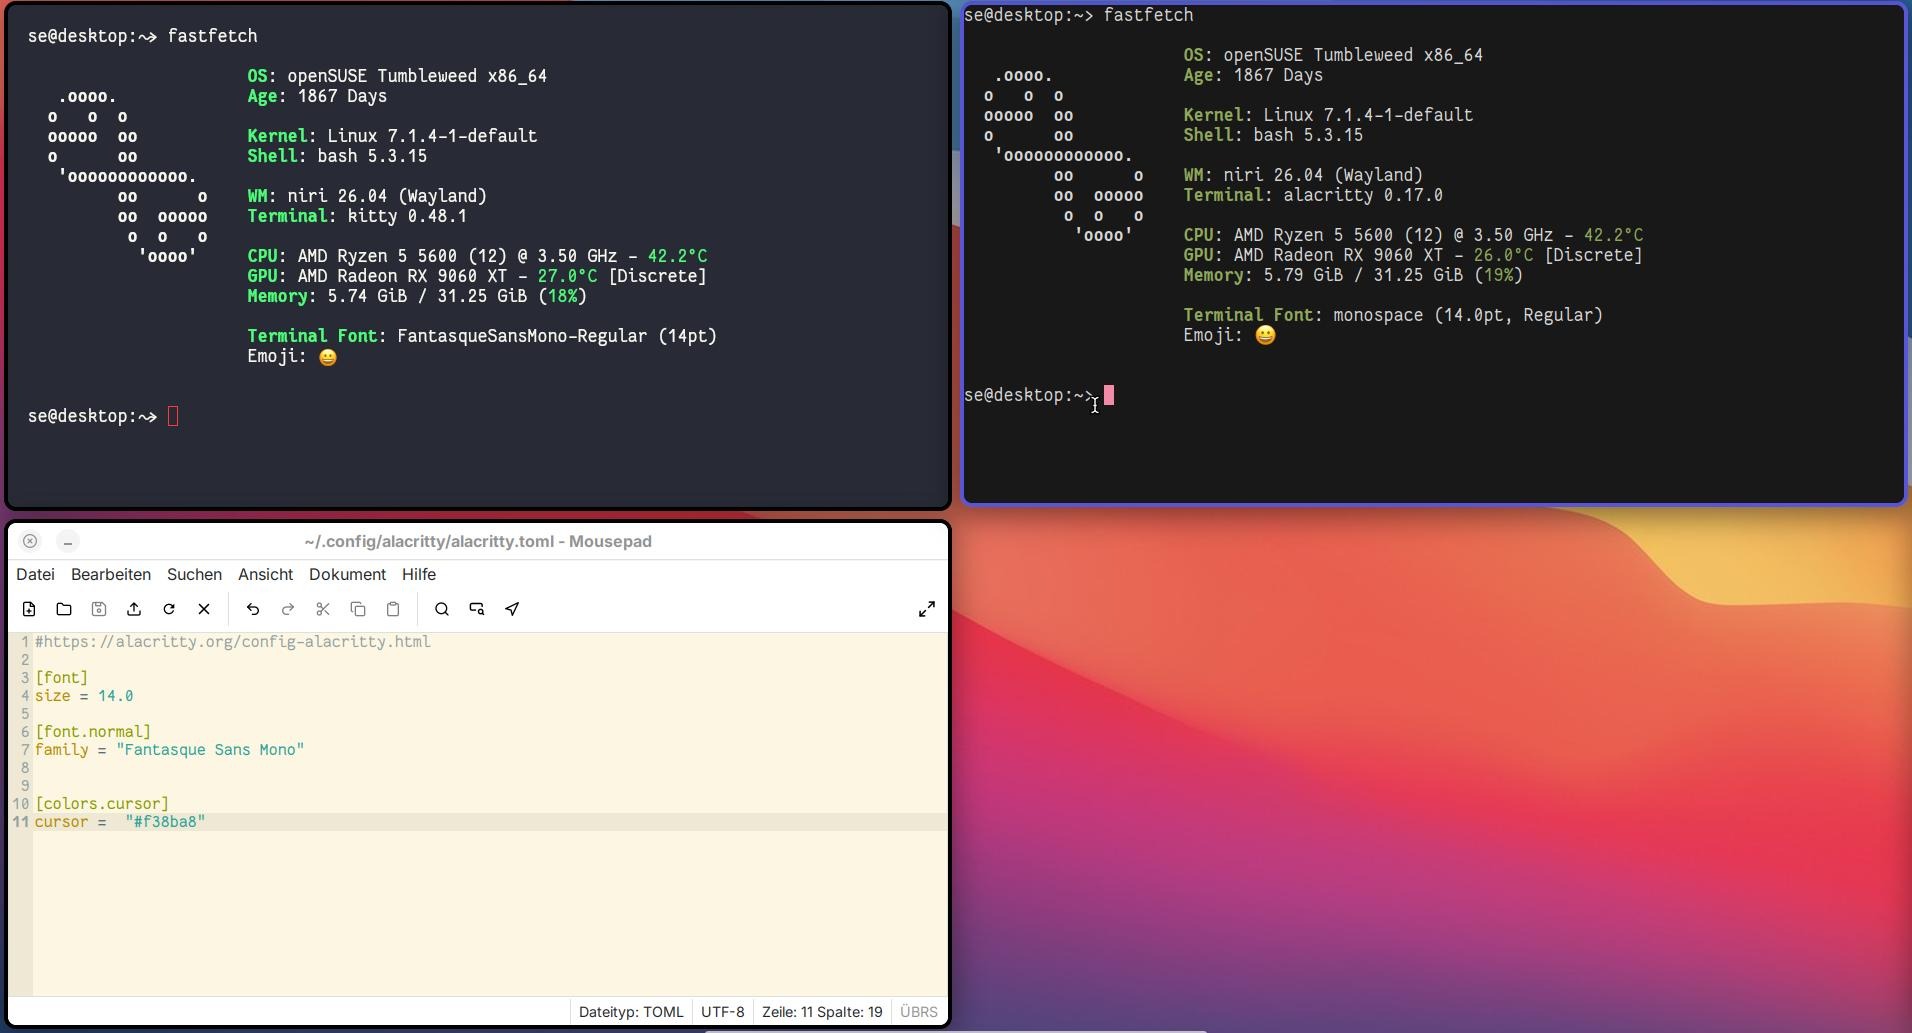Click the size = 14.0 line
The width and height of the screenshot is (1912, 1033).
(84, 696)
